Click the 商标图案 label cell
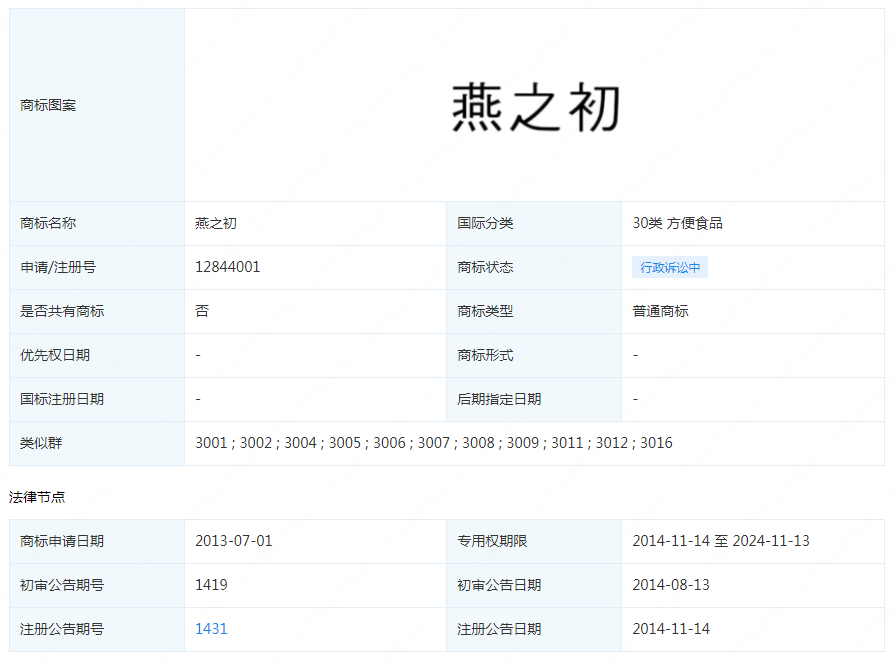 [x=97, y=105]
